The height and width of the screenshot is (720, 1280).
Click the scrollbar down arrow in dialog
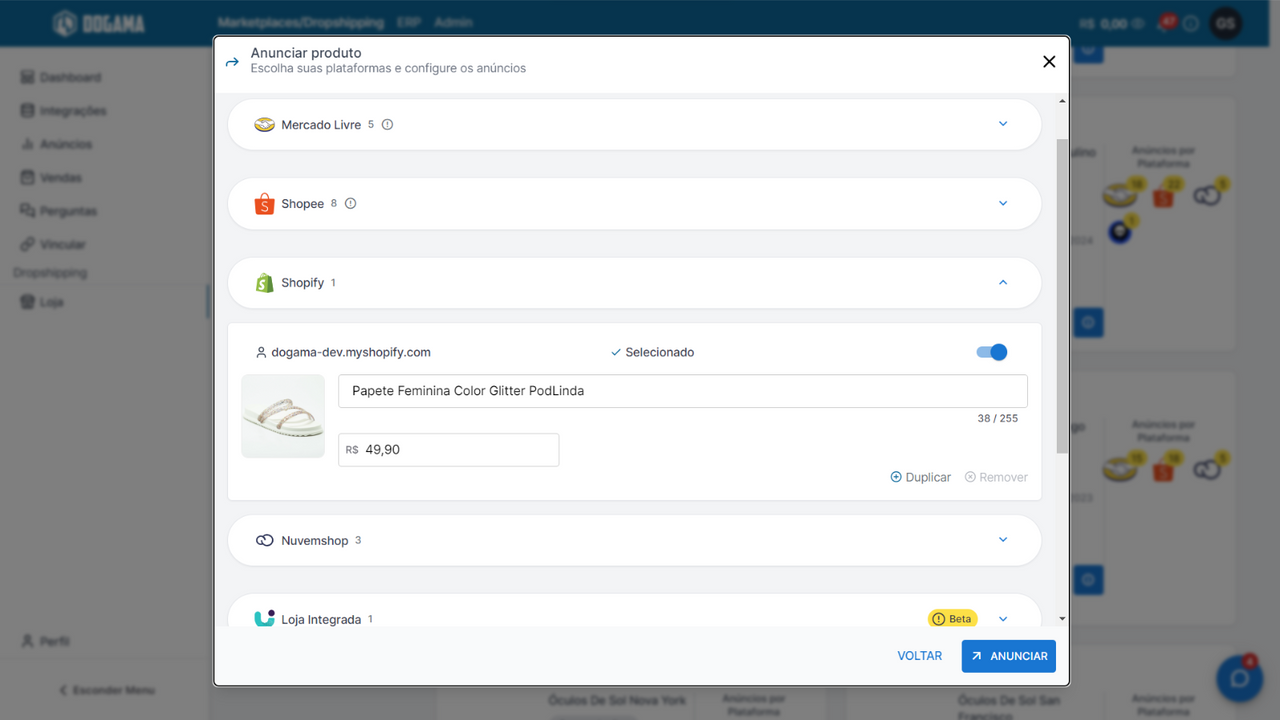[1062, 619]
